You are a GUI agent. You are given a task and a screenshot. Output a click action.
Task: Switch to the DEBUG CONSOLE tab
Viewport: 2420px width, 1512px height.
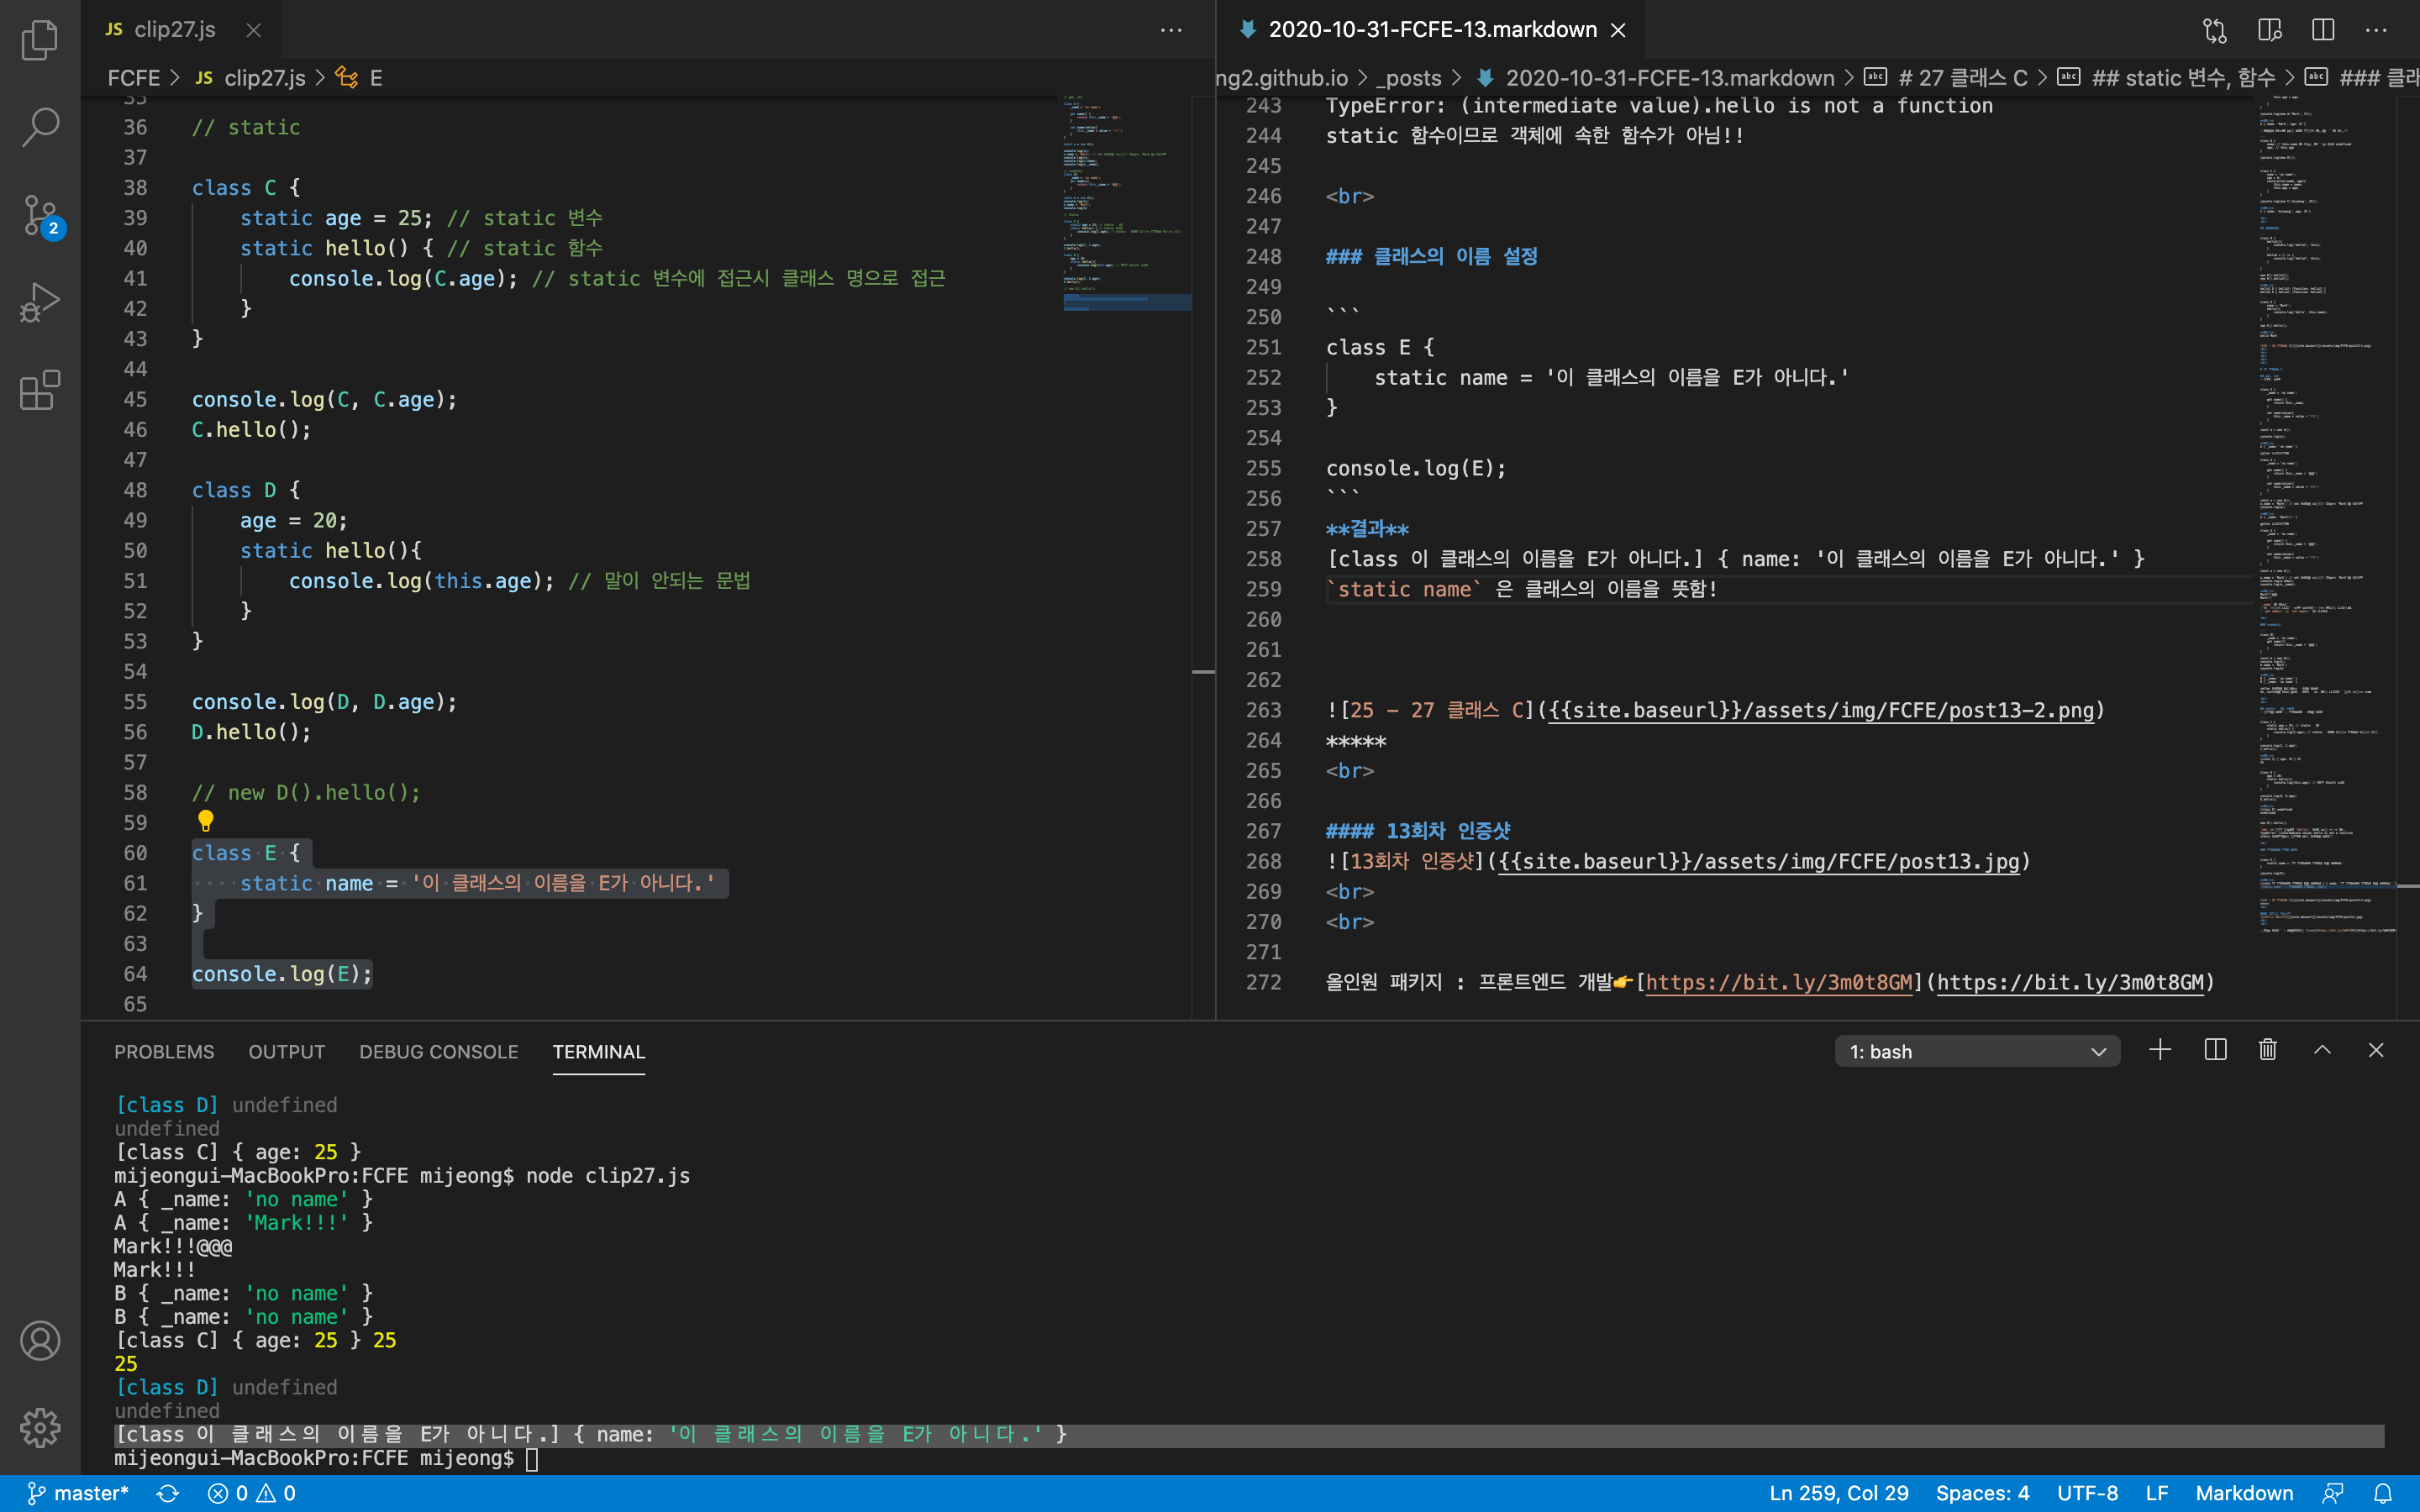[x=439, y=1052]
